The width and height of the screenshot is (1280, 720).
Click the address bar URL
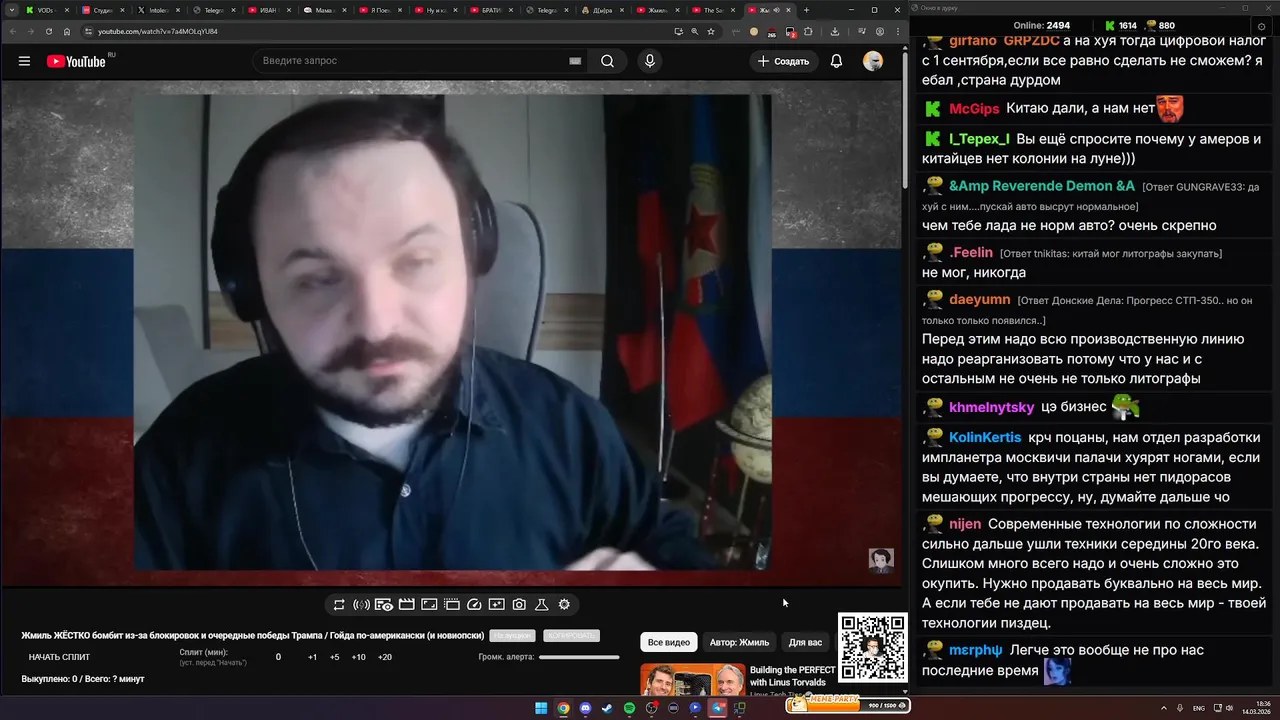coord(158,31)
